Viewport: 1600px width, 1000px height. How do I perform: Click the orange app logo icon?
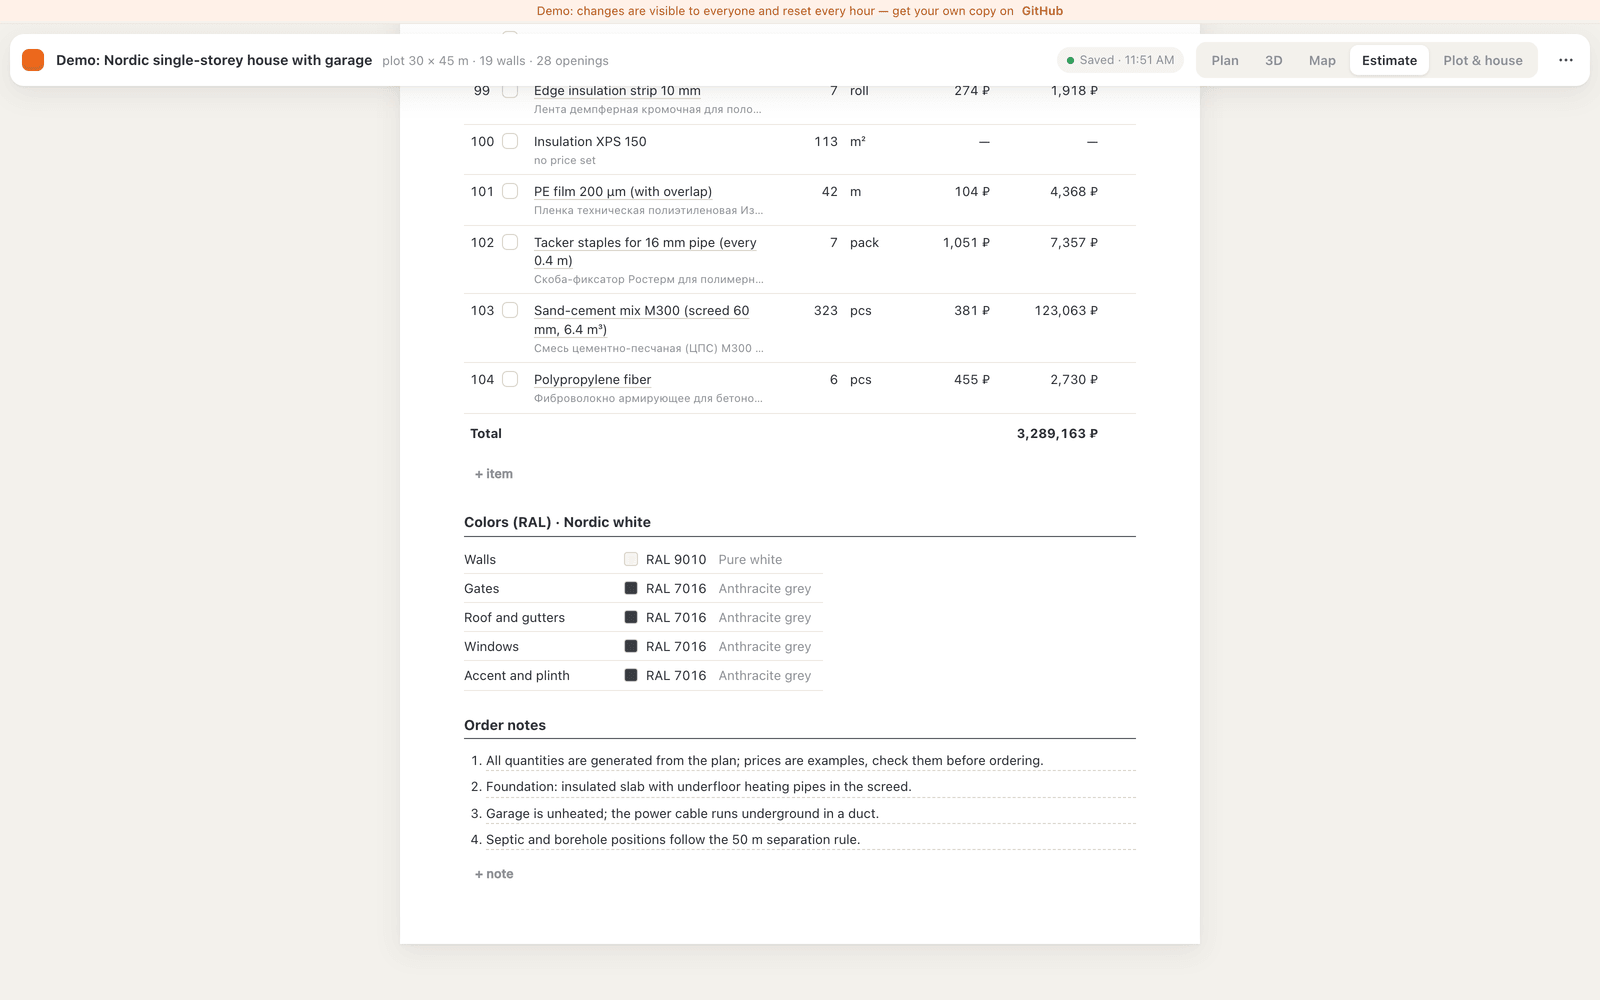pos(33,60)
